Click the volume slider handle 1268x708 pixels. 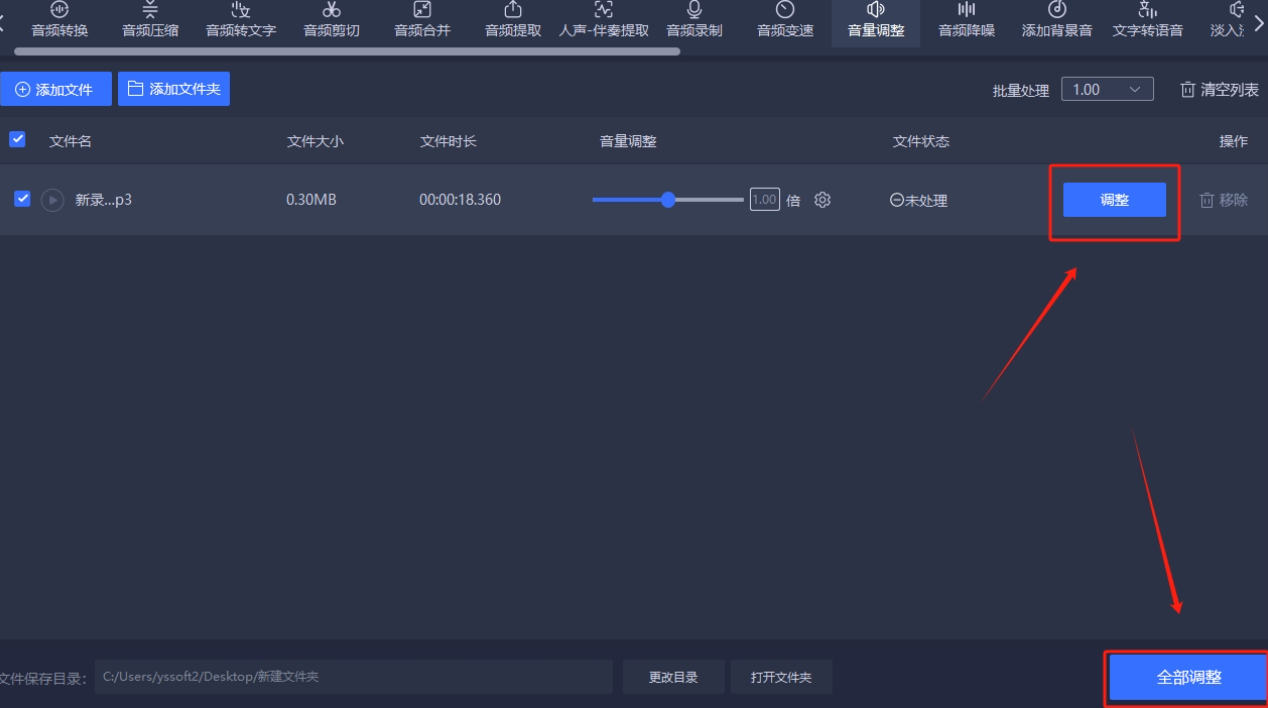pos(668,200)
